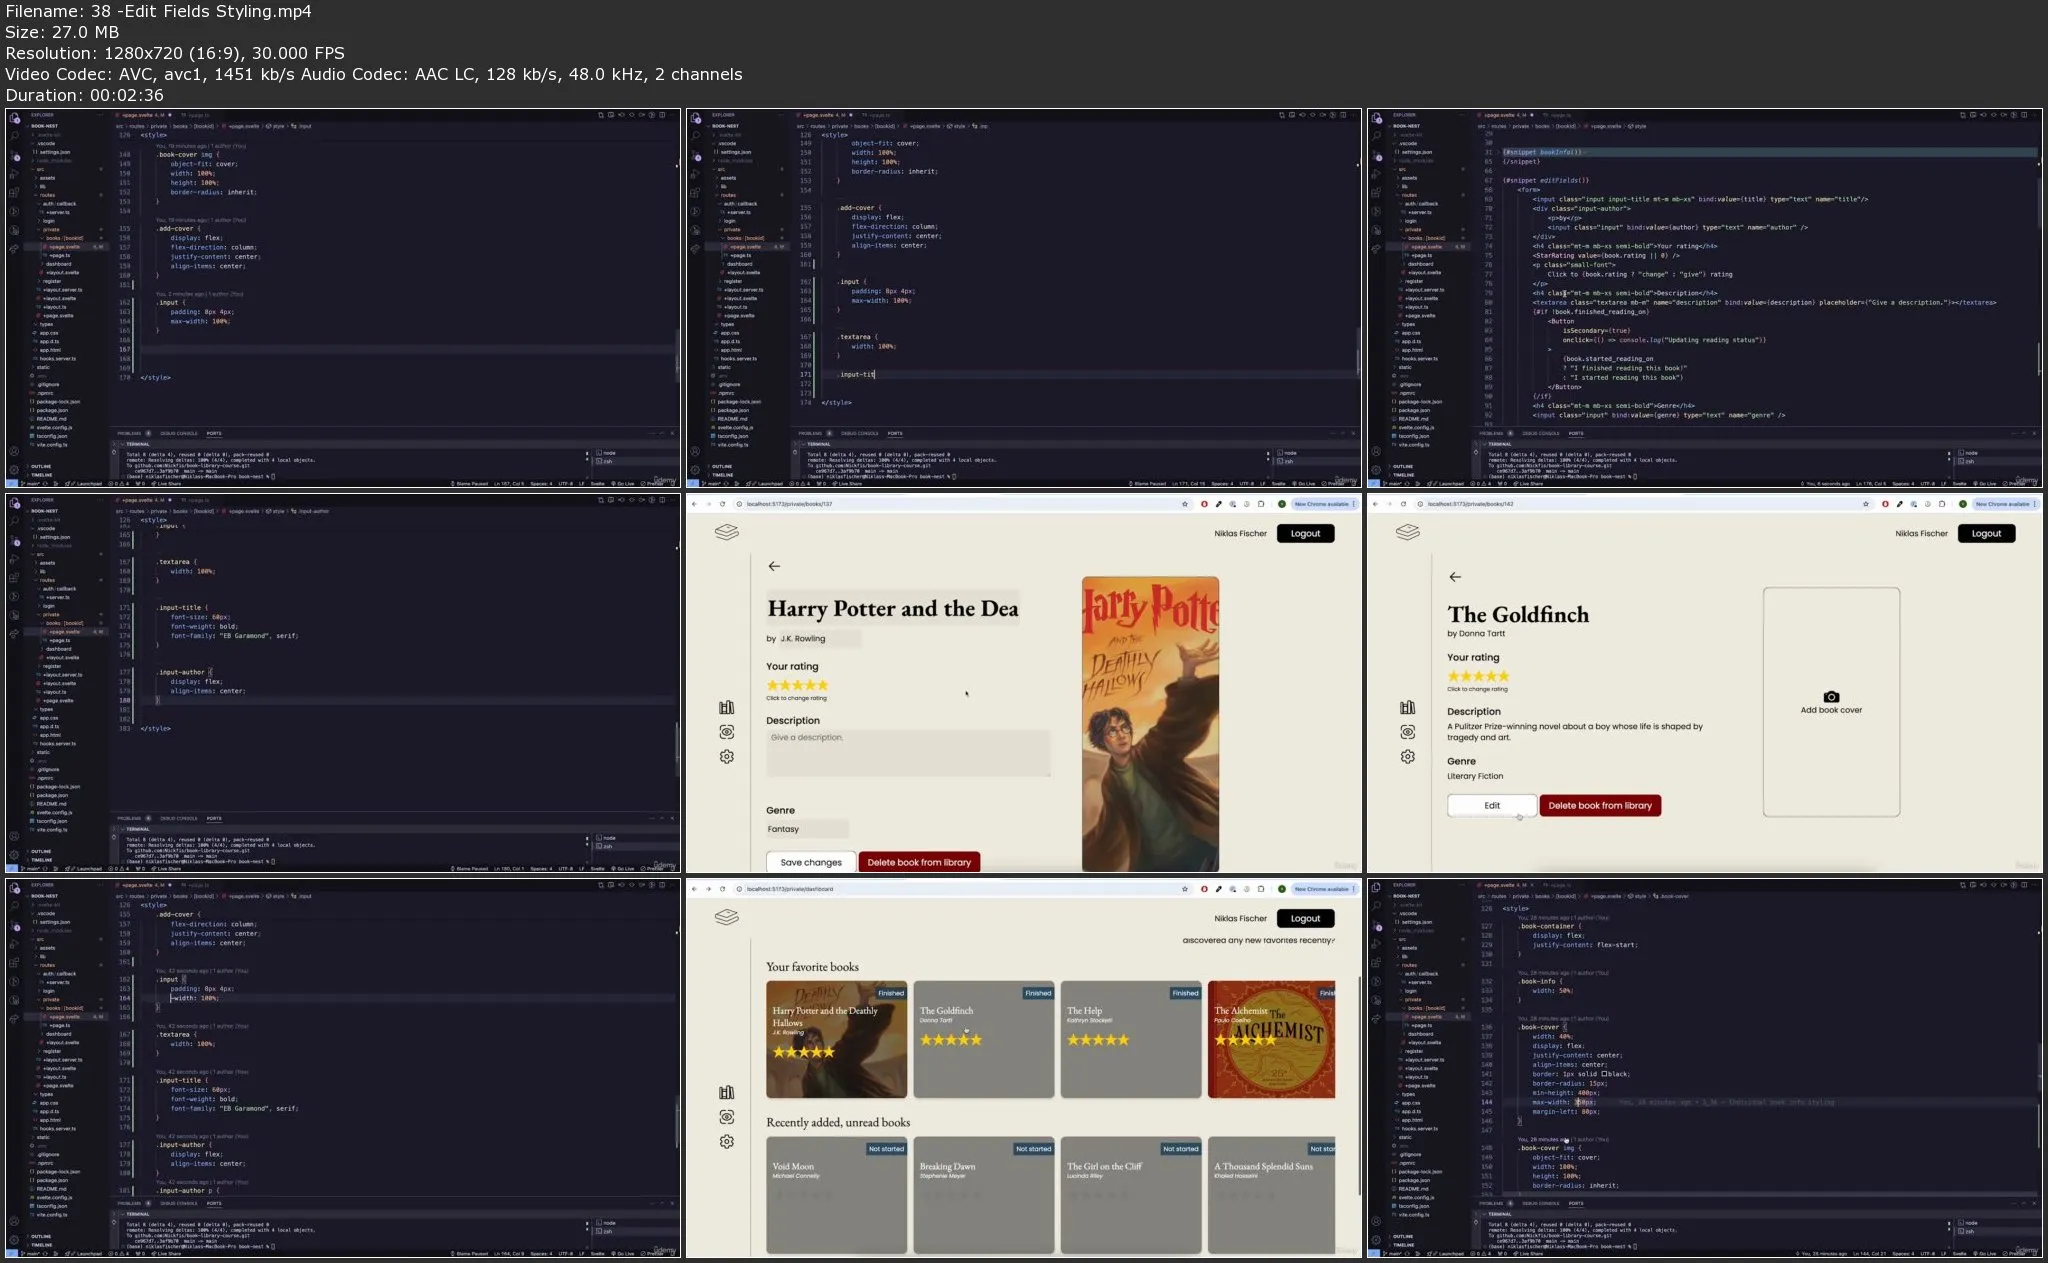
Task: Click library shelf icon on Goldfinch page sidebar
Action: [x=1408, y=708]
